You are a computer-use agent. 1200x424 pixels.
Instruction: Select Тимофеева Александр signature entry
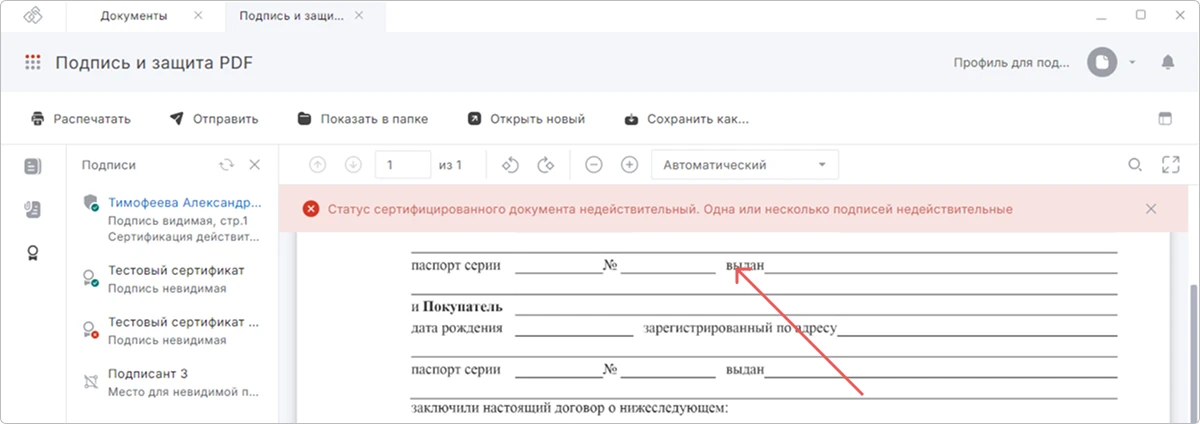(172, 220)
